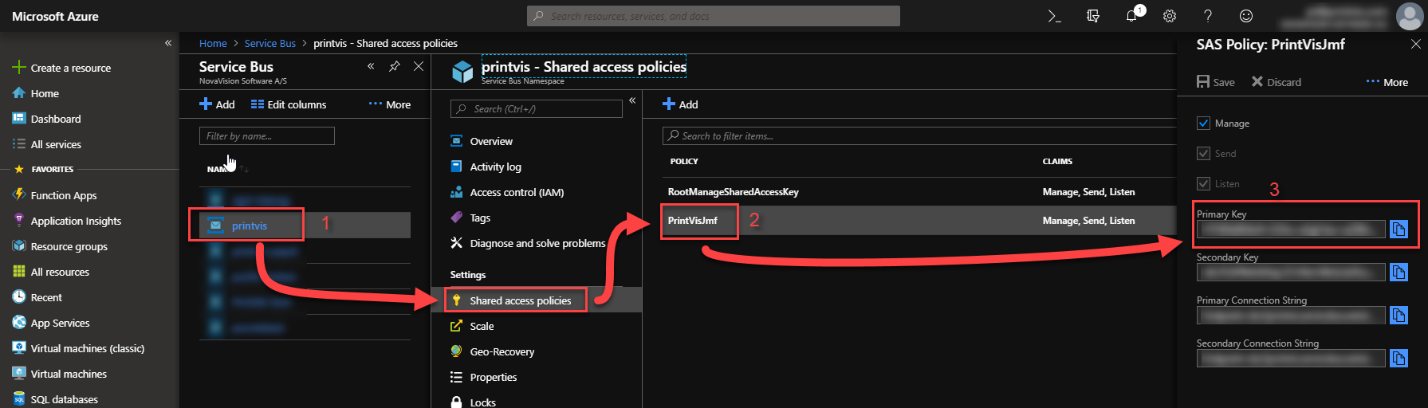Copy the Primary Key value
The width and height of the screenshot is (1428, 408).
(x=1399, y=229)
